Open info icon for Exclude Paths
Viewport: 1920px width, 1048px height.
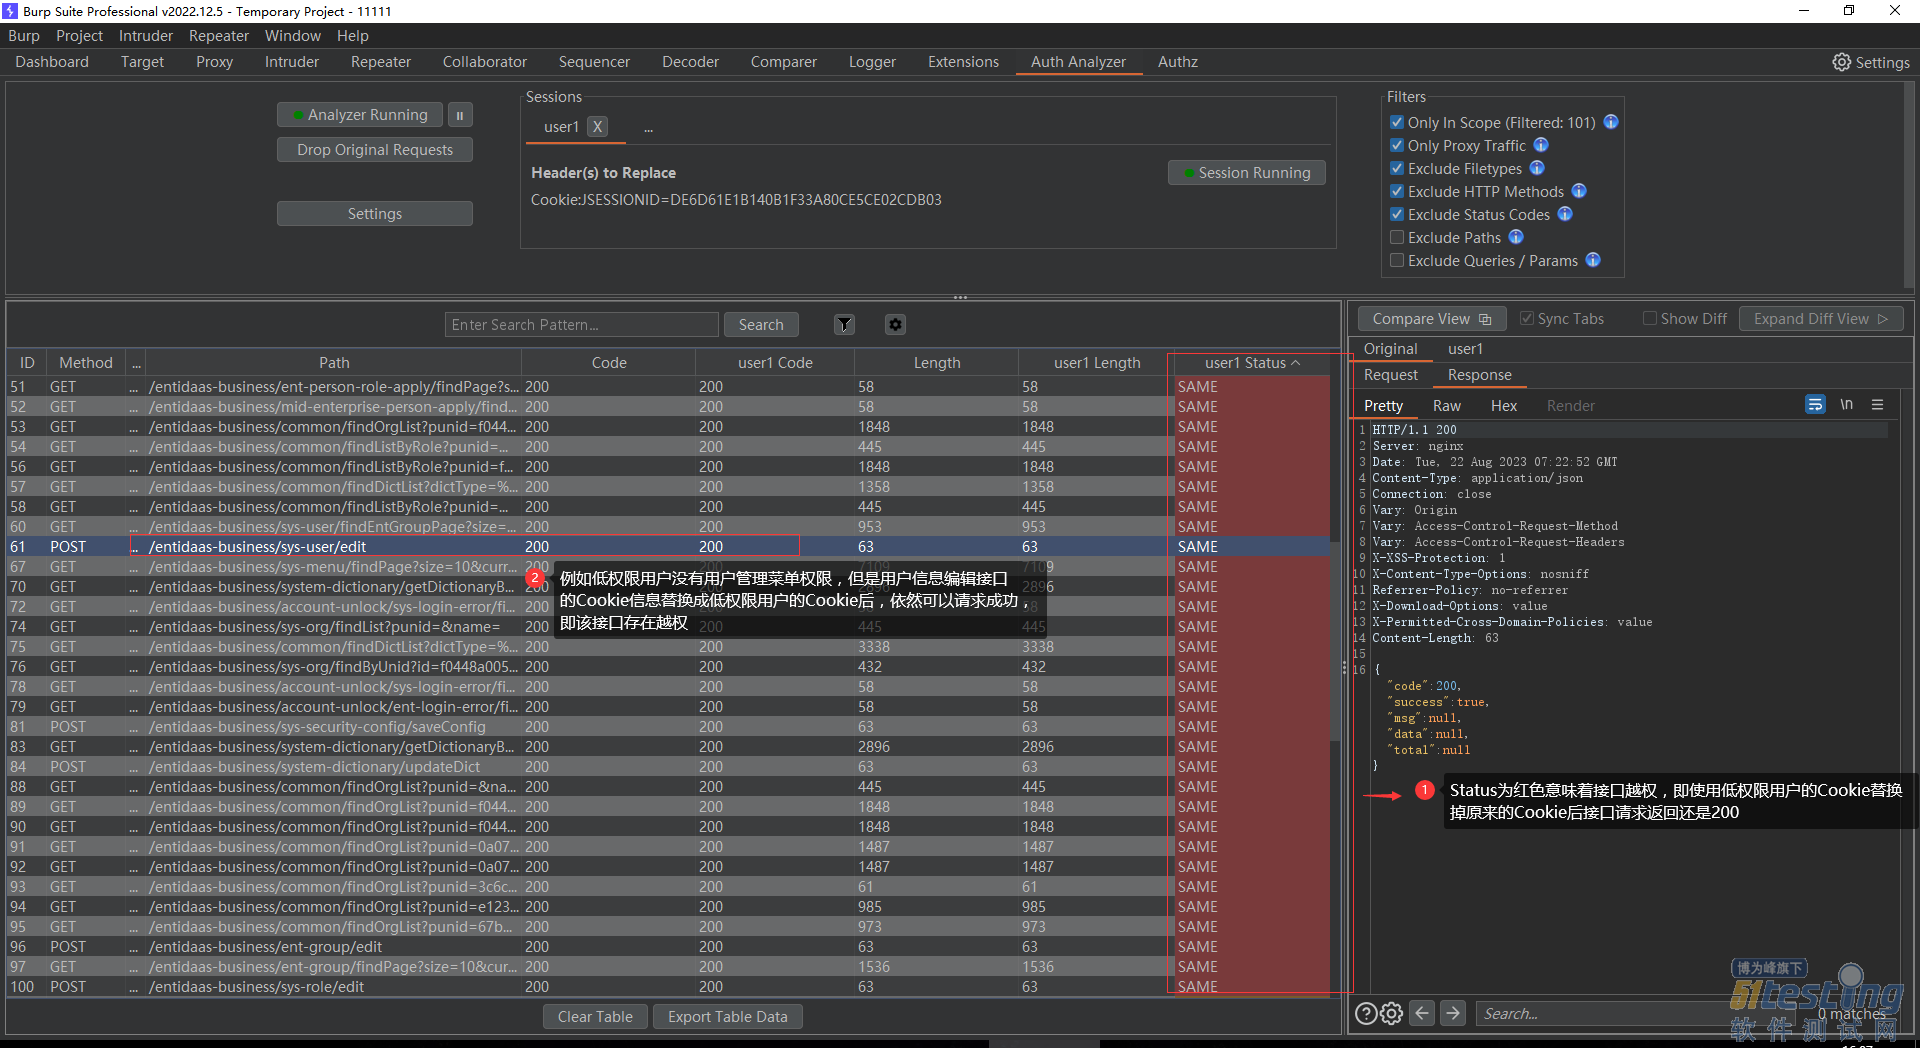pos(1516,237)
